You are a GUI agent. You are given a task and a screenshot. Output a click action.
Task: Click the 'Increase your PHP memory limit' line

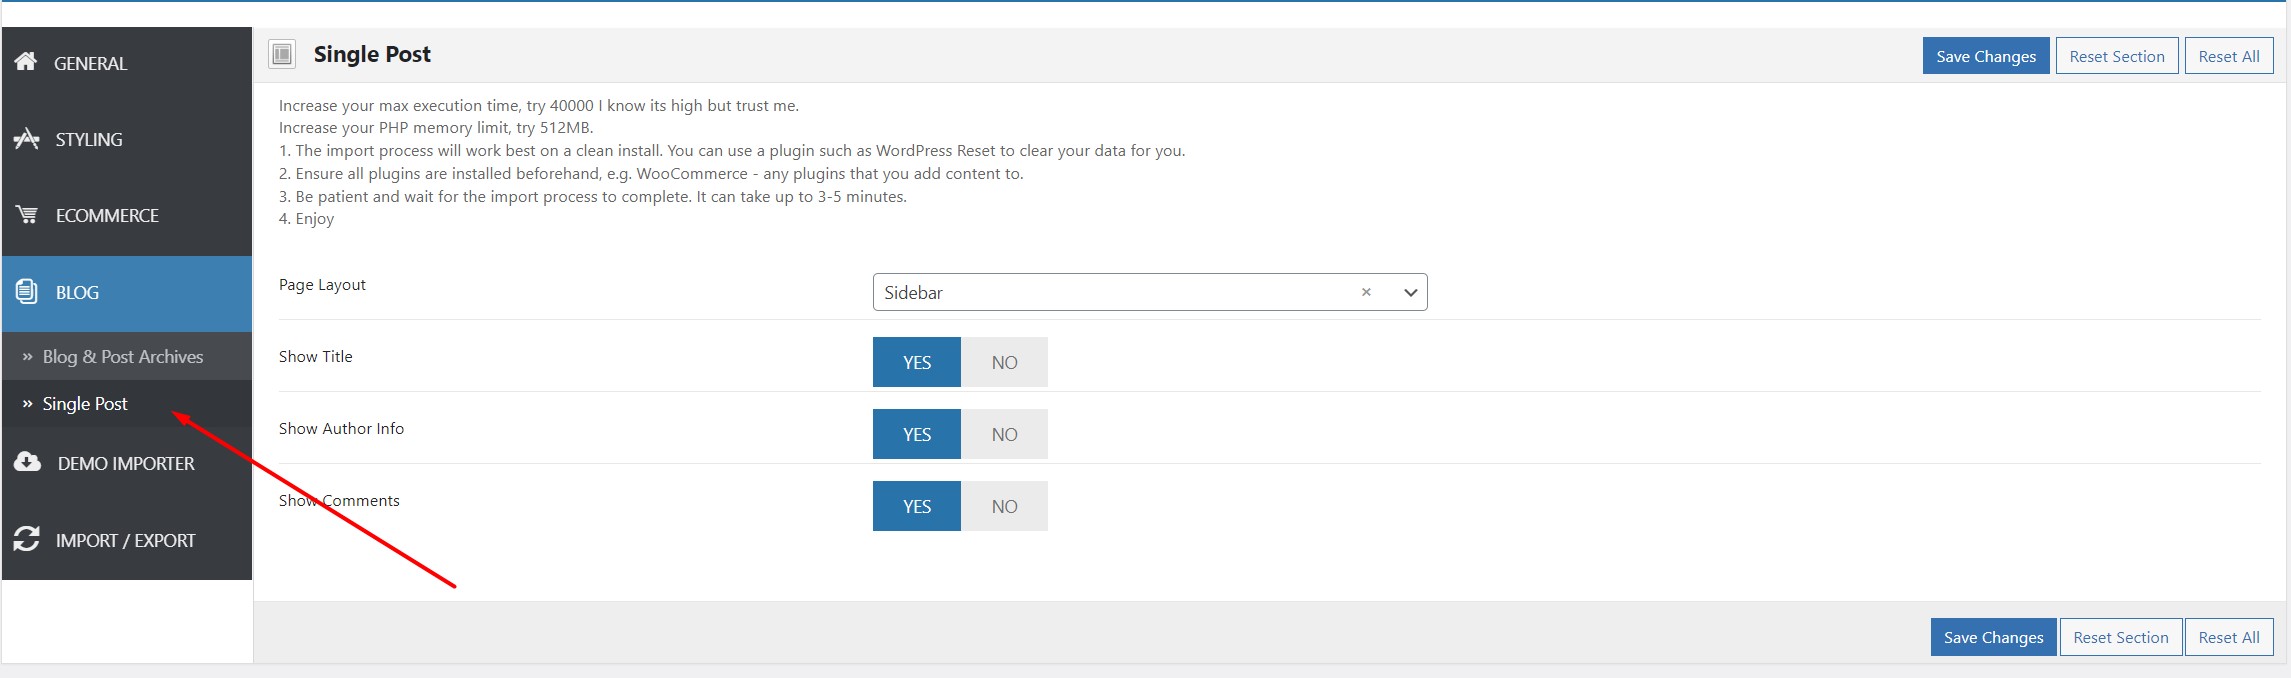(436, 128)
